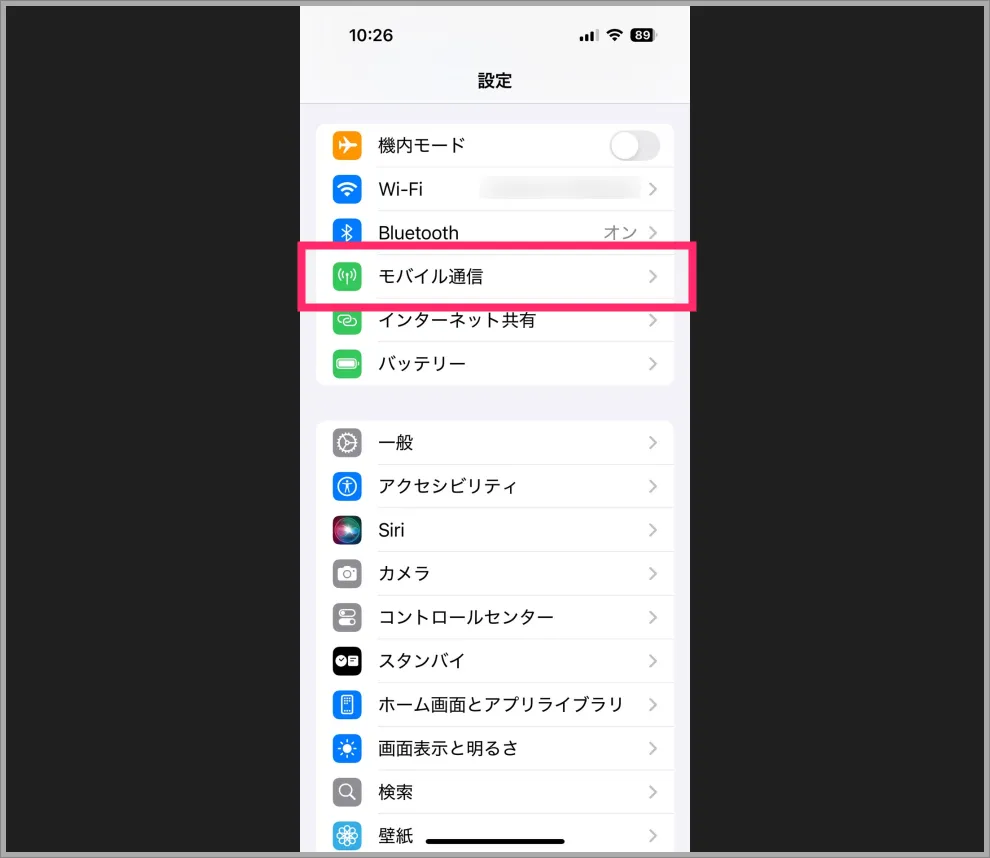The image size is (990, 858).
Task: Open コントロールセンター settings
Action: [495, 617]
